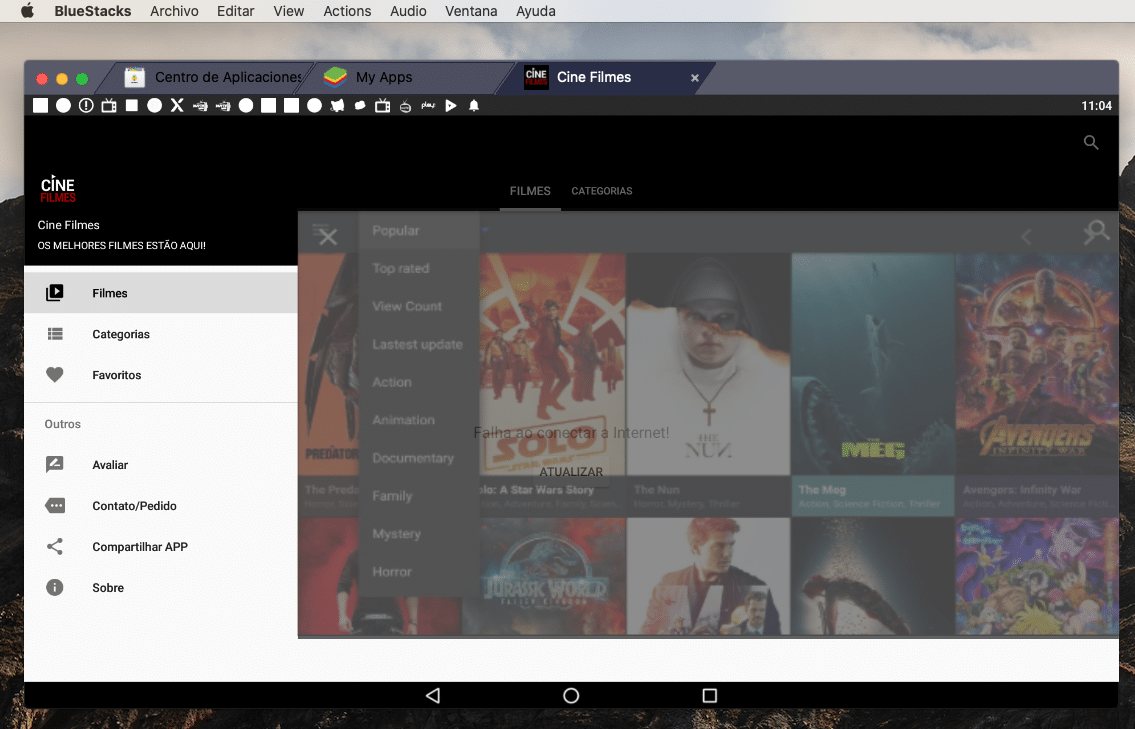
Task: Open the search magnifier in the app bar
Action: 1090,142
